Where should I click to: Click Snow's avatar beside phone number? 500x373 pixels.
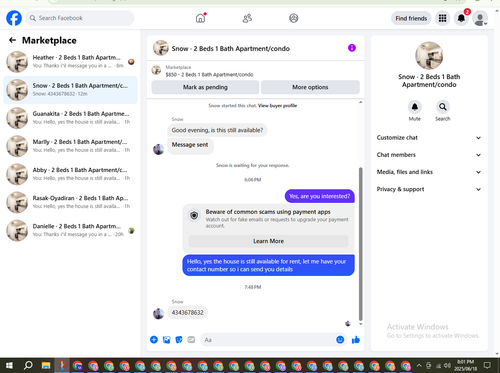pyautogui.click(x=158, y=313)
